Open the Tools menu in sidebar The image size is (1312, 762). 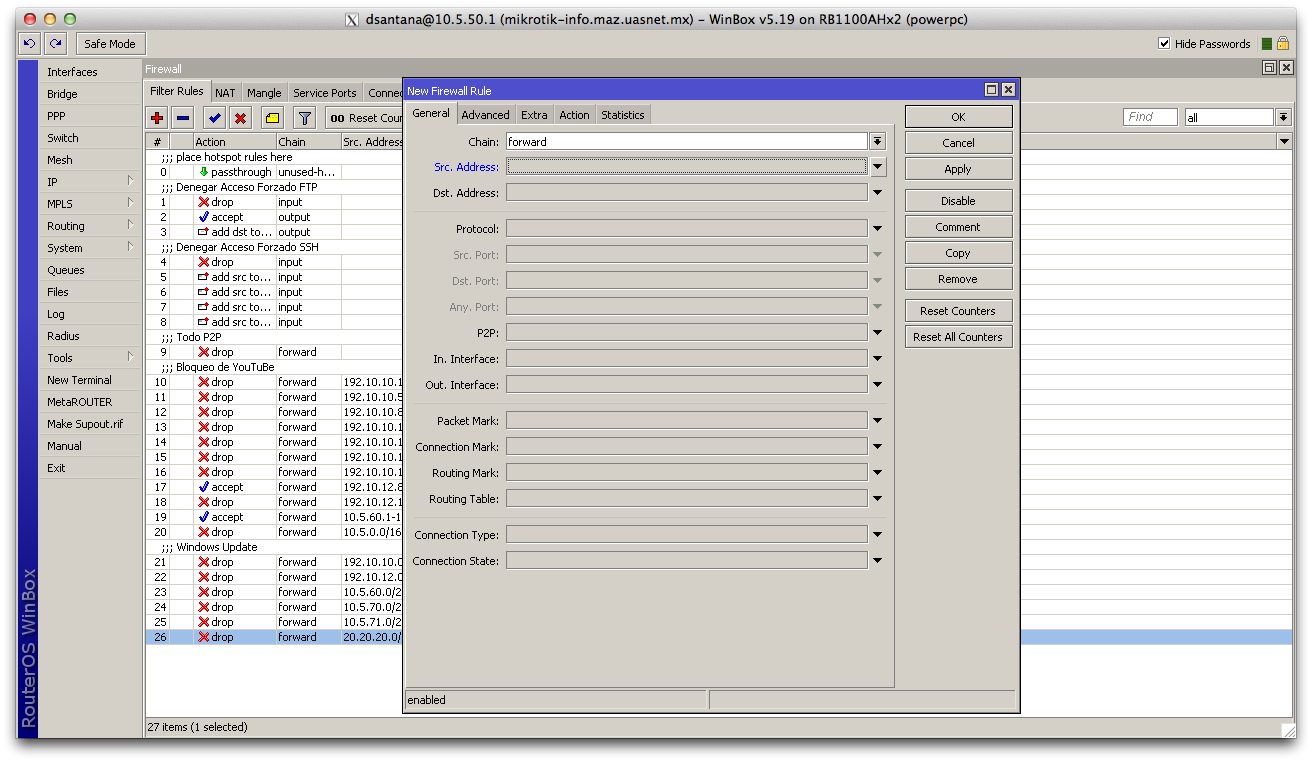(x=90, y=358)
